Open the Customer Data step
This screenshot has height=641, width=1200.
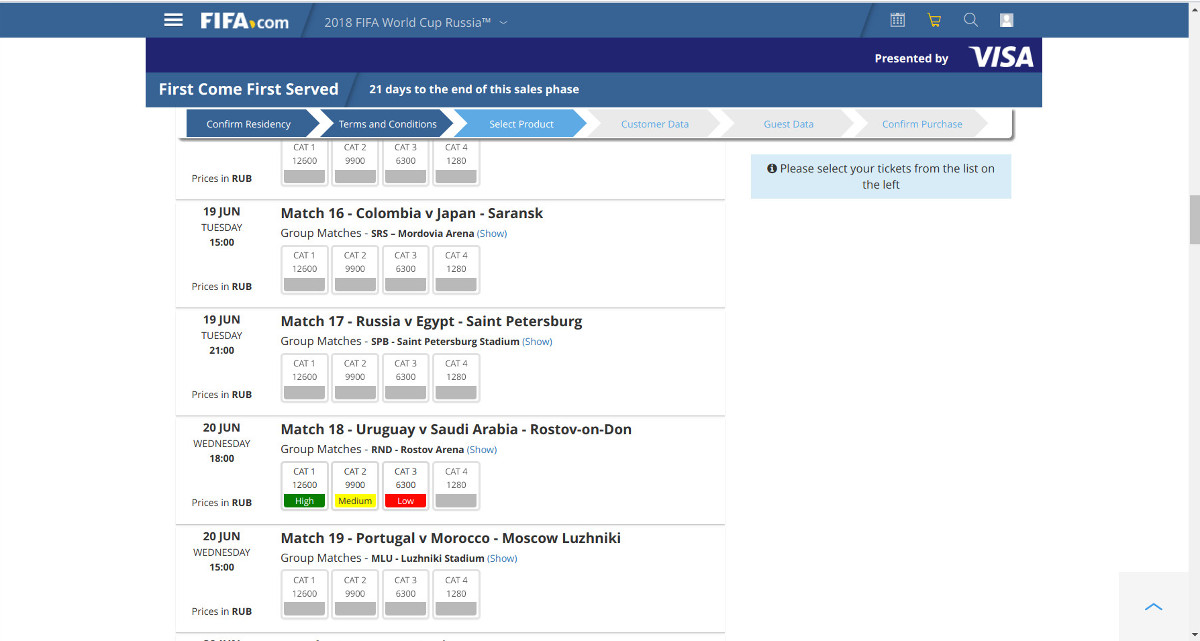tap(655, 124)
